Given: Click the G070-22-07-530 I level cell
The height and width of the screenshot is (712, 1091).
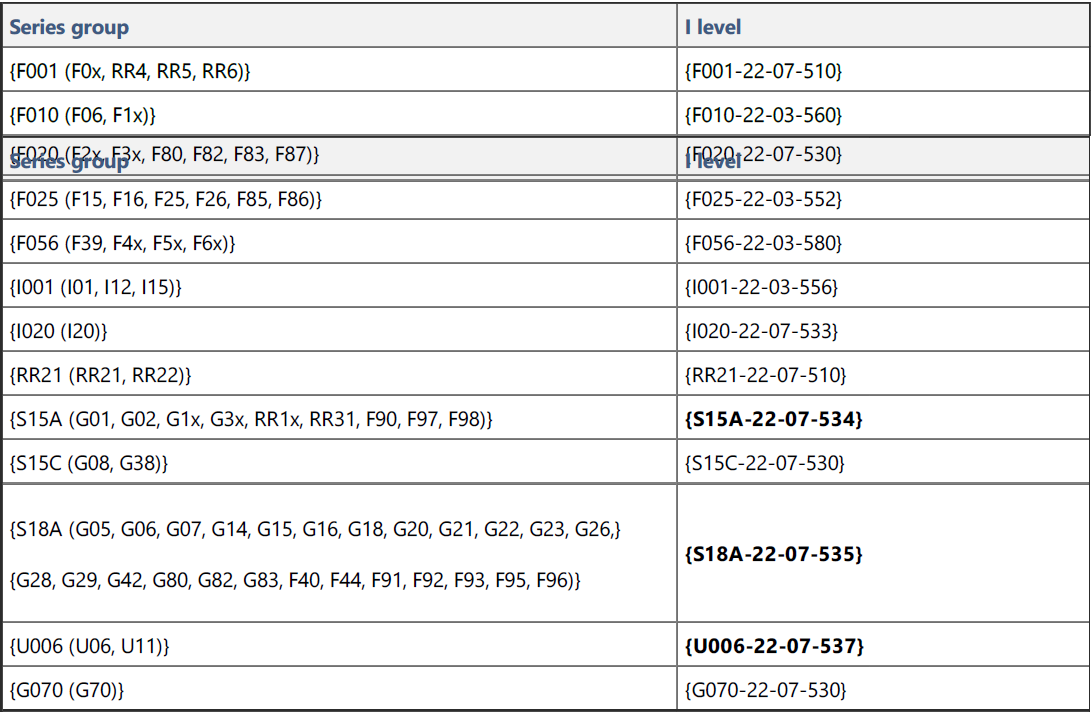Looking at the screenshot, I should pos(765,689).
